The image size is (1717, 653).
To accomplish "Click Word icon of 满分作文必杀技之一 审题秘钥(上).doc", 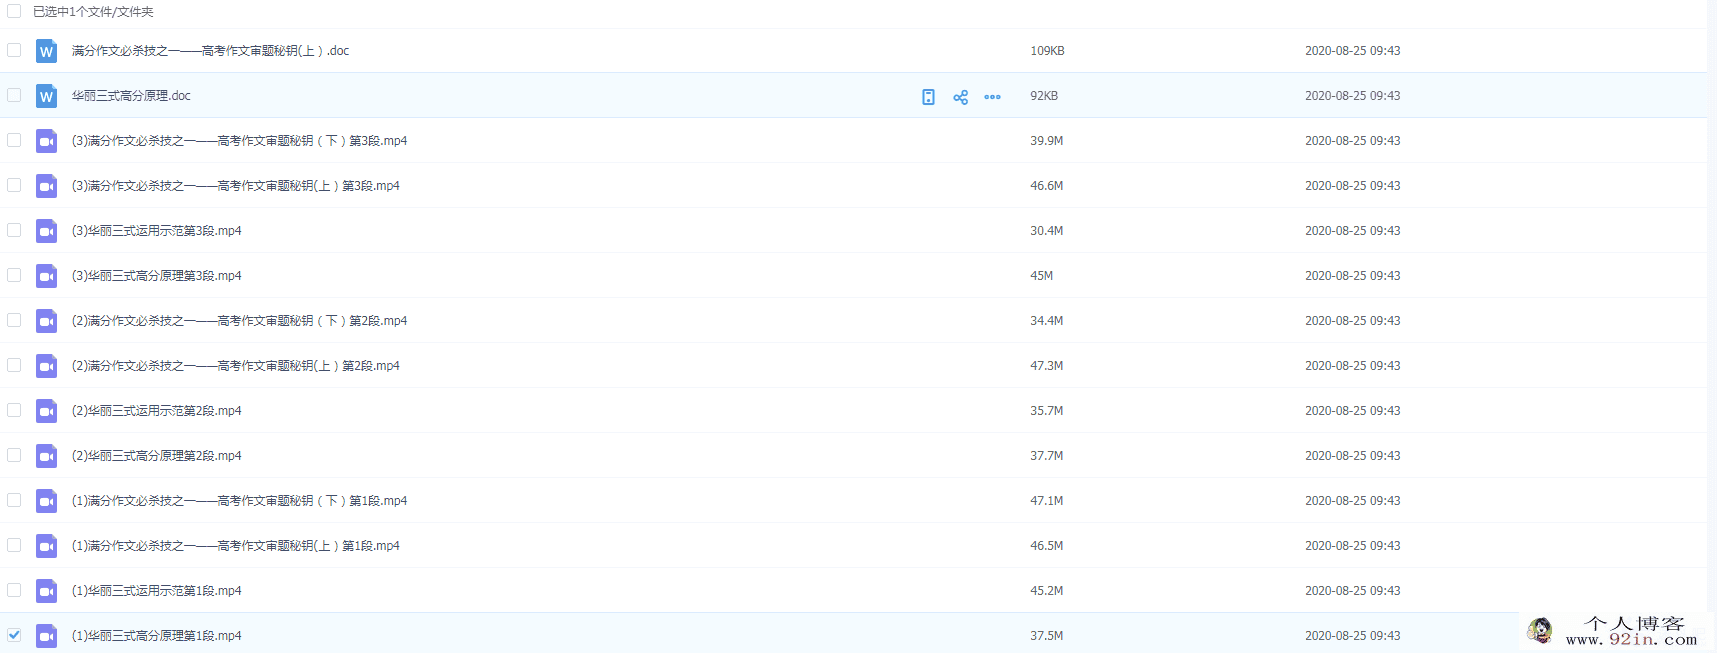I will (x=46, y=51).
